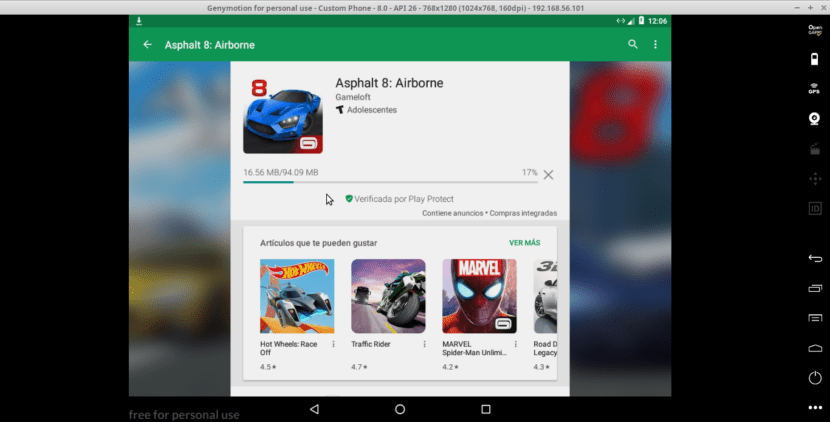830x422 pixels.
Task: Open search in the Play Store
Action: [x=632, y=45]
